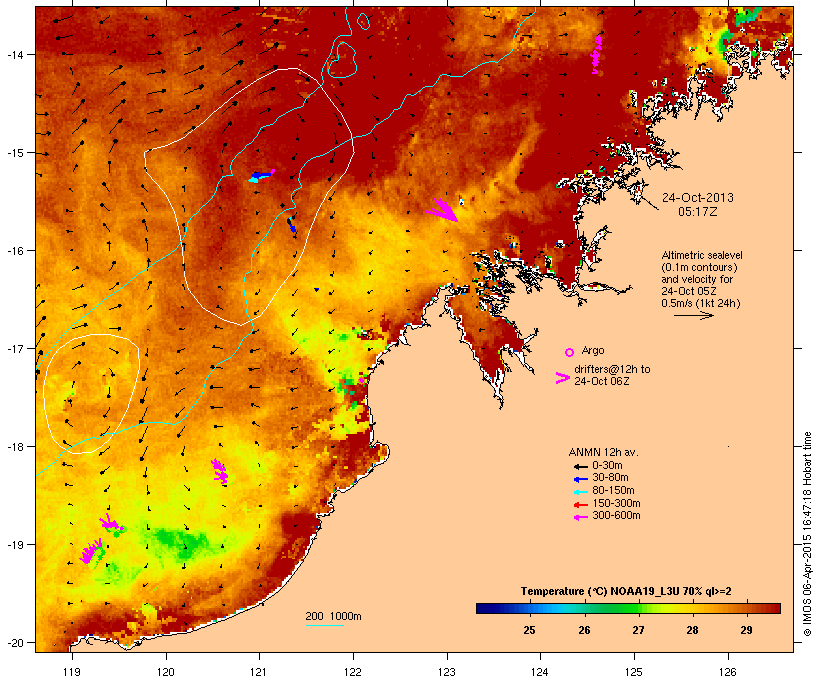This screenshot has height=680, width=820.
Task: Click the colorbar value 27
Action: pyautogui.click(x=638, y=630)
